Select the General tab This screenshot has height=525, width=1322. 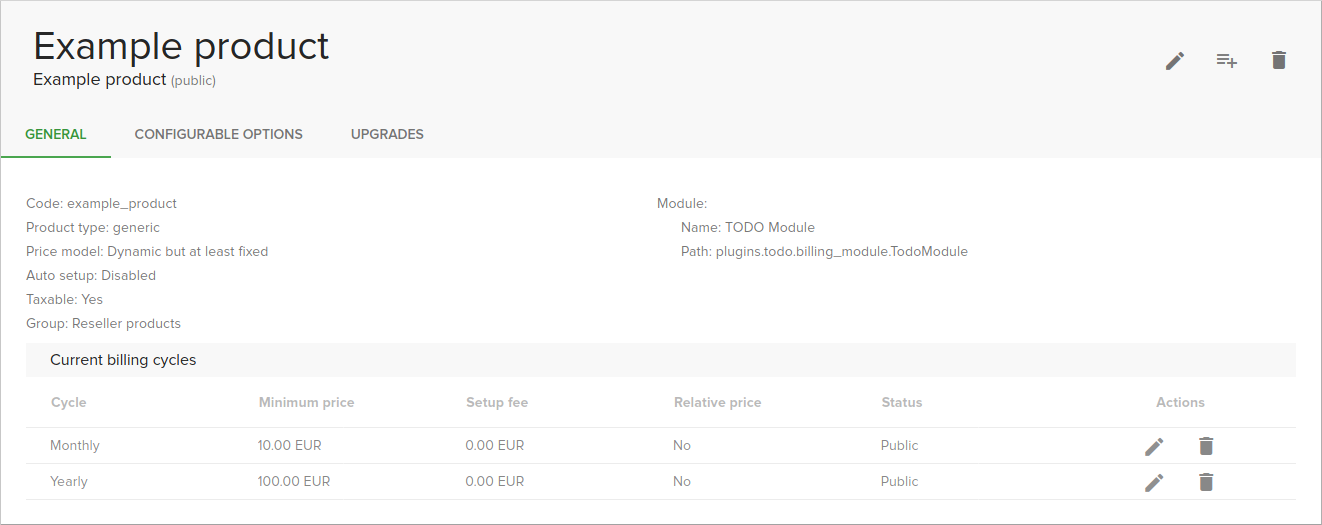click(x=56, y=134)
